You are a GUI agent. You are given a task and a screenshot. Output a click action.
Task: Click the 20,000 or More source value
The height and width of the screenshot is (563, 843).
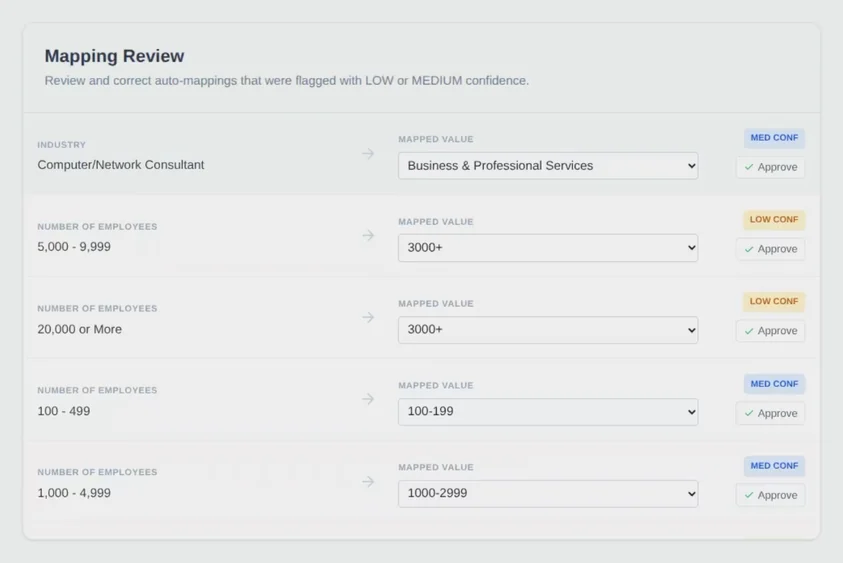click(80, 329)
